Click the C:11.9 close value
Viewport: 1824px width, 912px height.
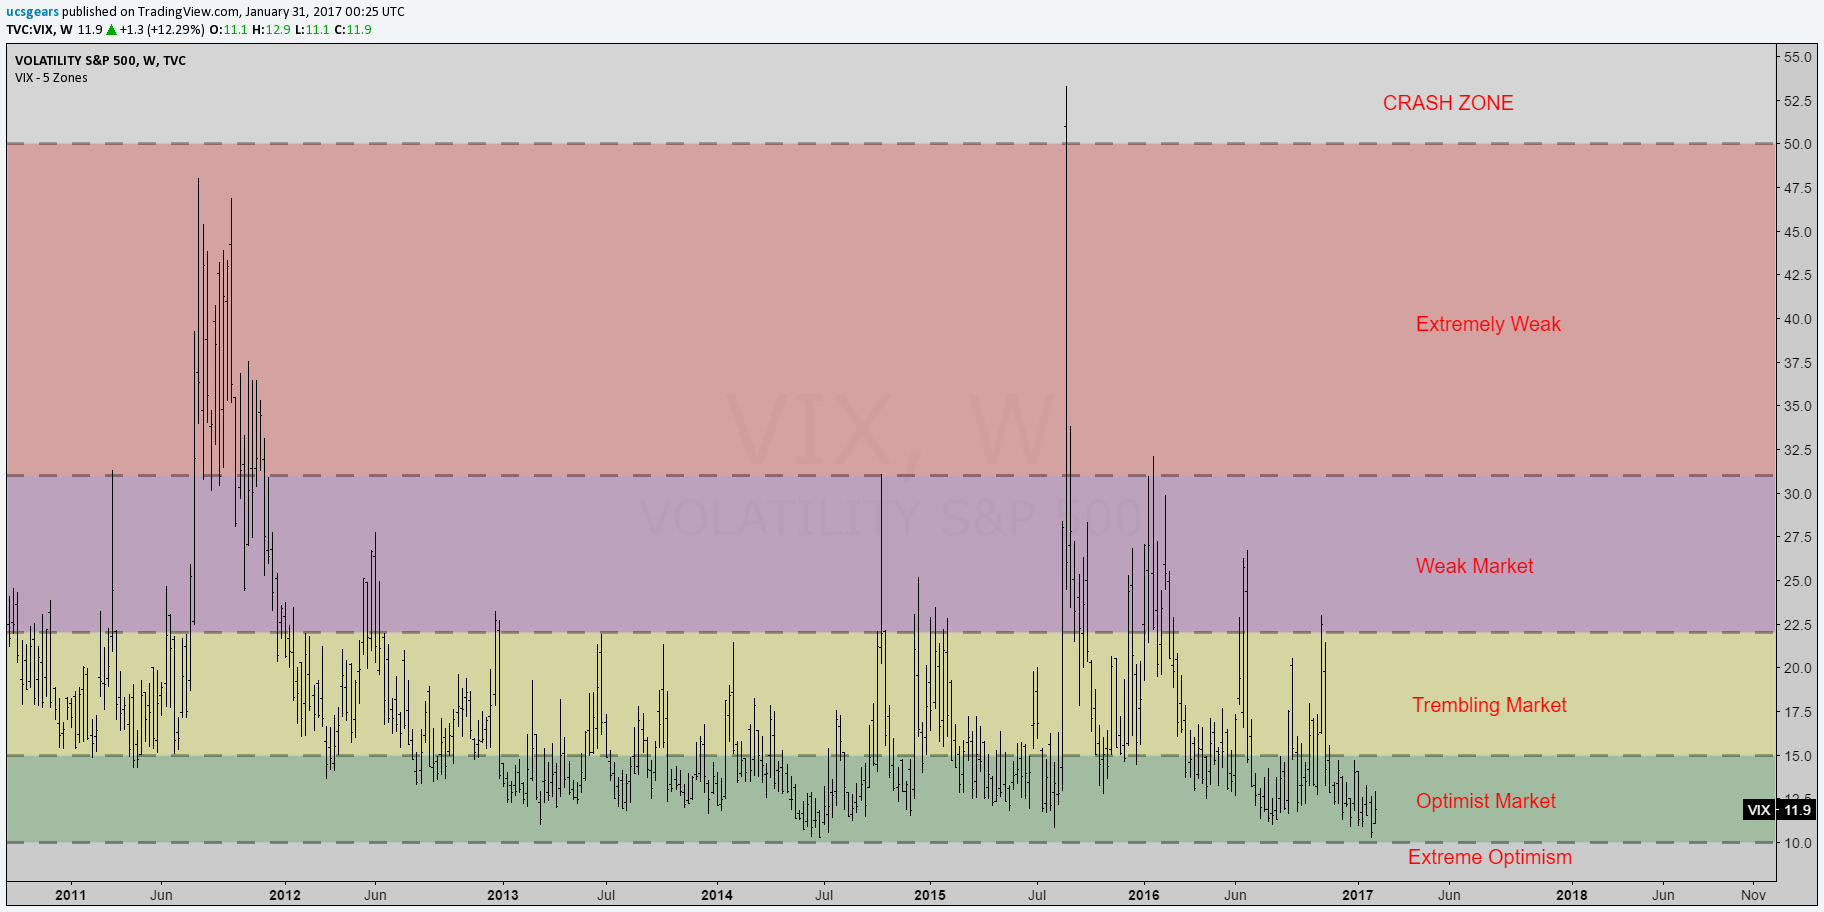tap(353, 30)
